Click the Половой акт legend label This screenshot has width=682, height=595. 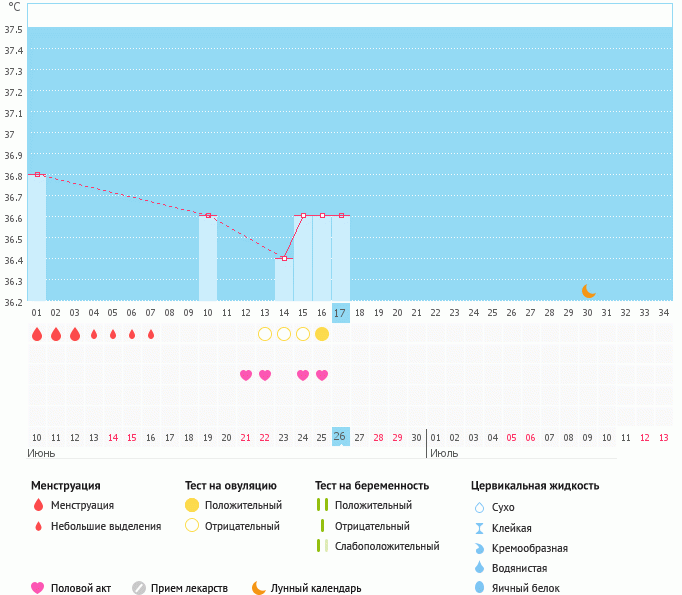83,588
